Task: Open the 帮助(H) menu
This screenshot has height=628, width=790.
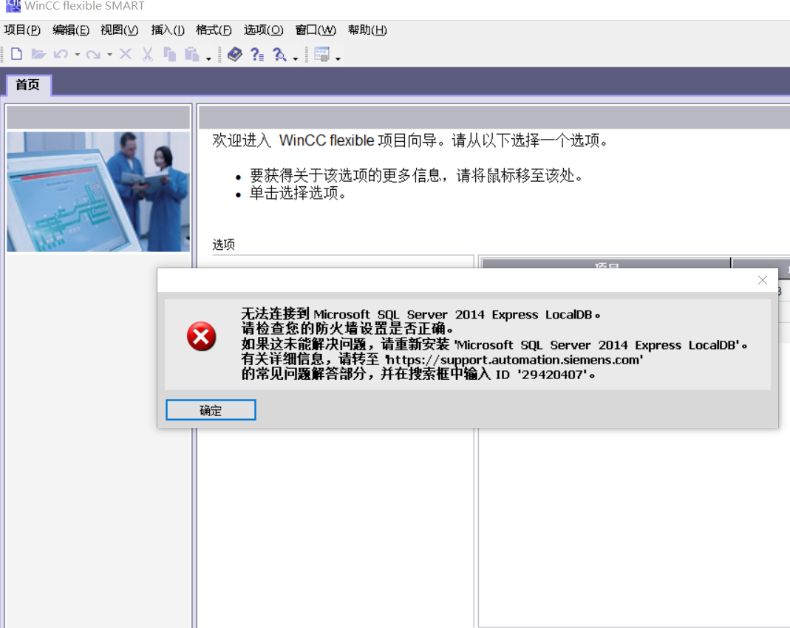Action: pos(367,30)
